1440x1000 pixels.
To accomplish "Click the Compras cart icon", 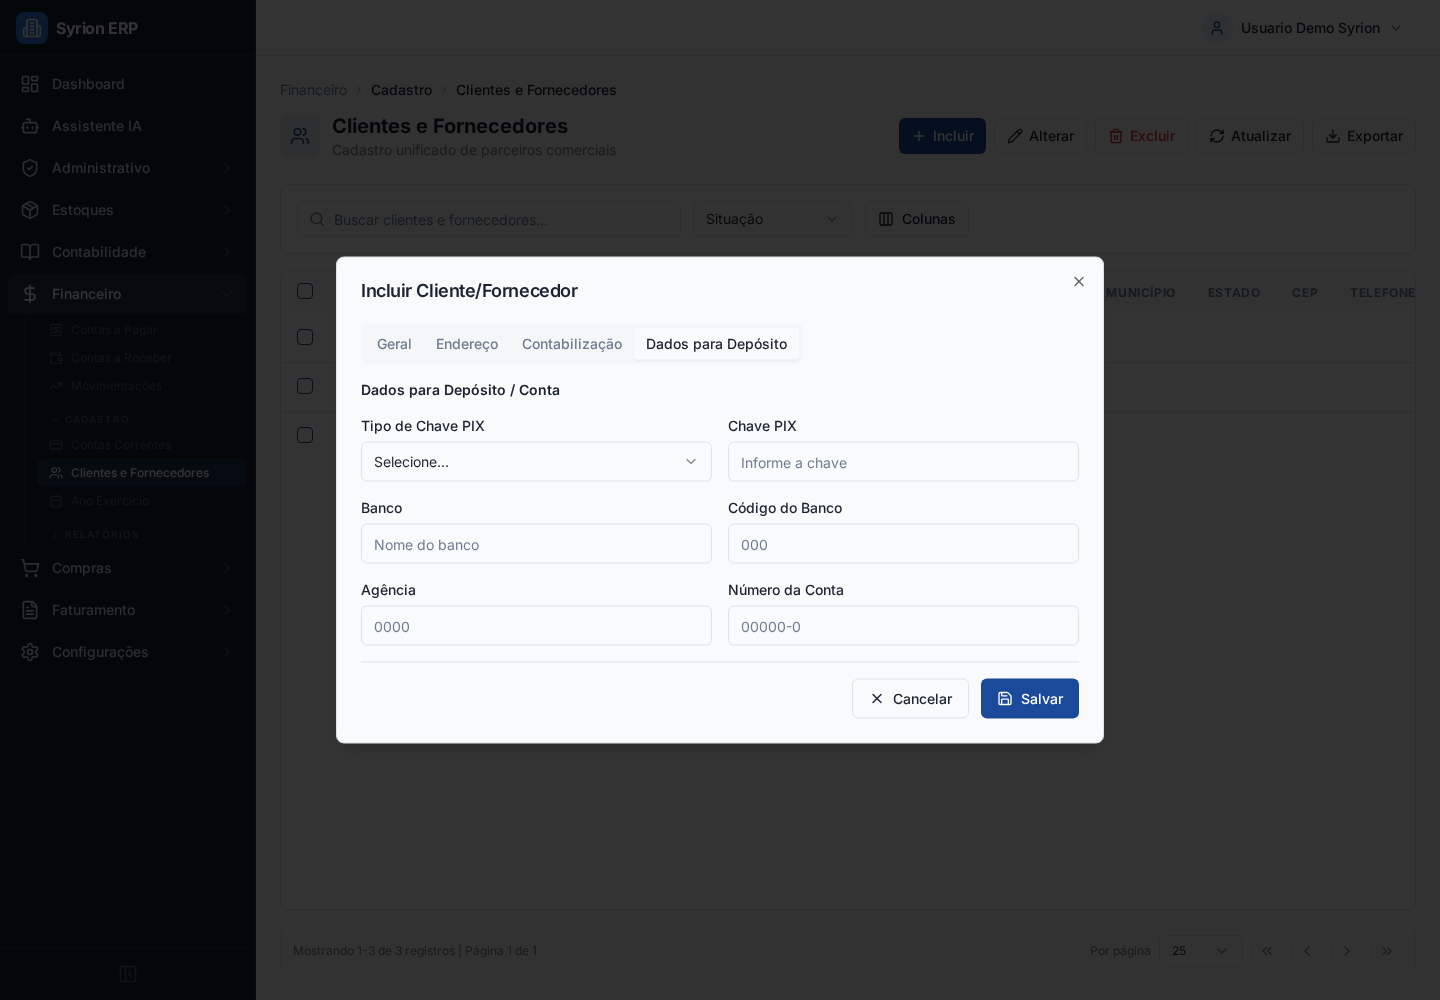I will click(x=30, y=568).
